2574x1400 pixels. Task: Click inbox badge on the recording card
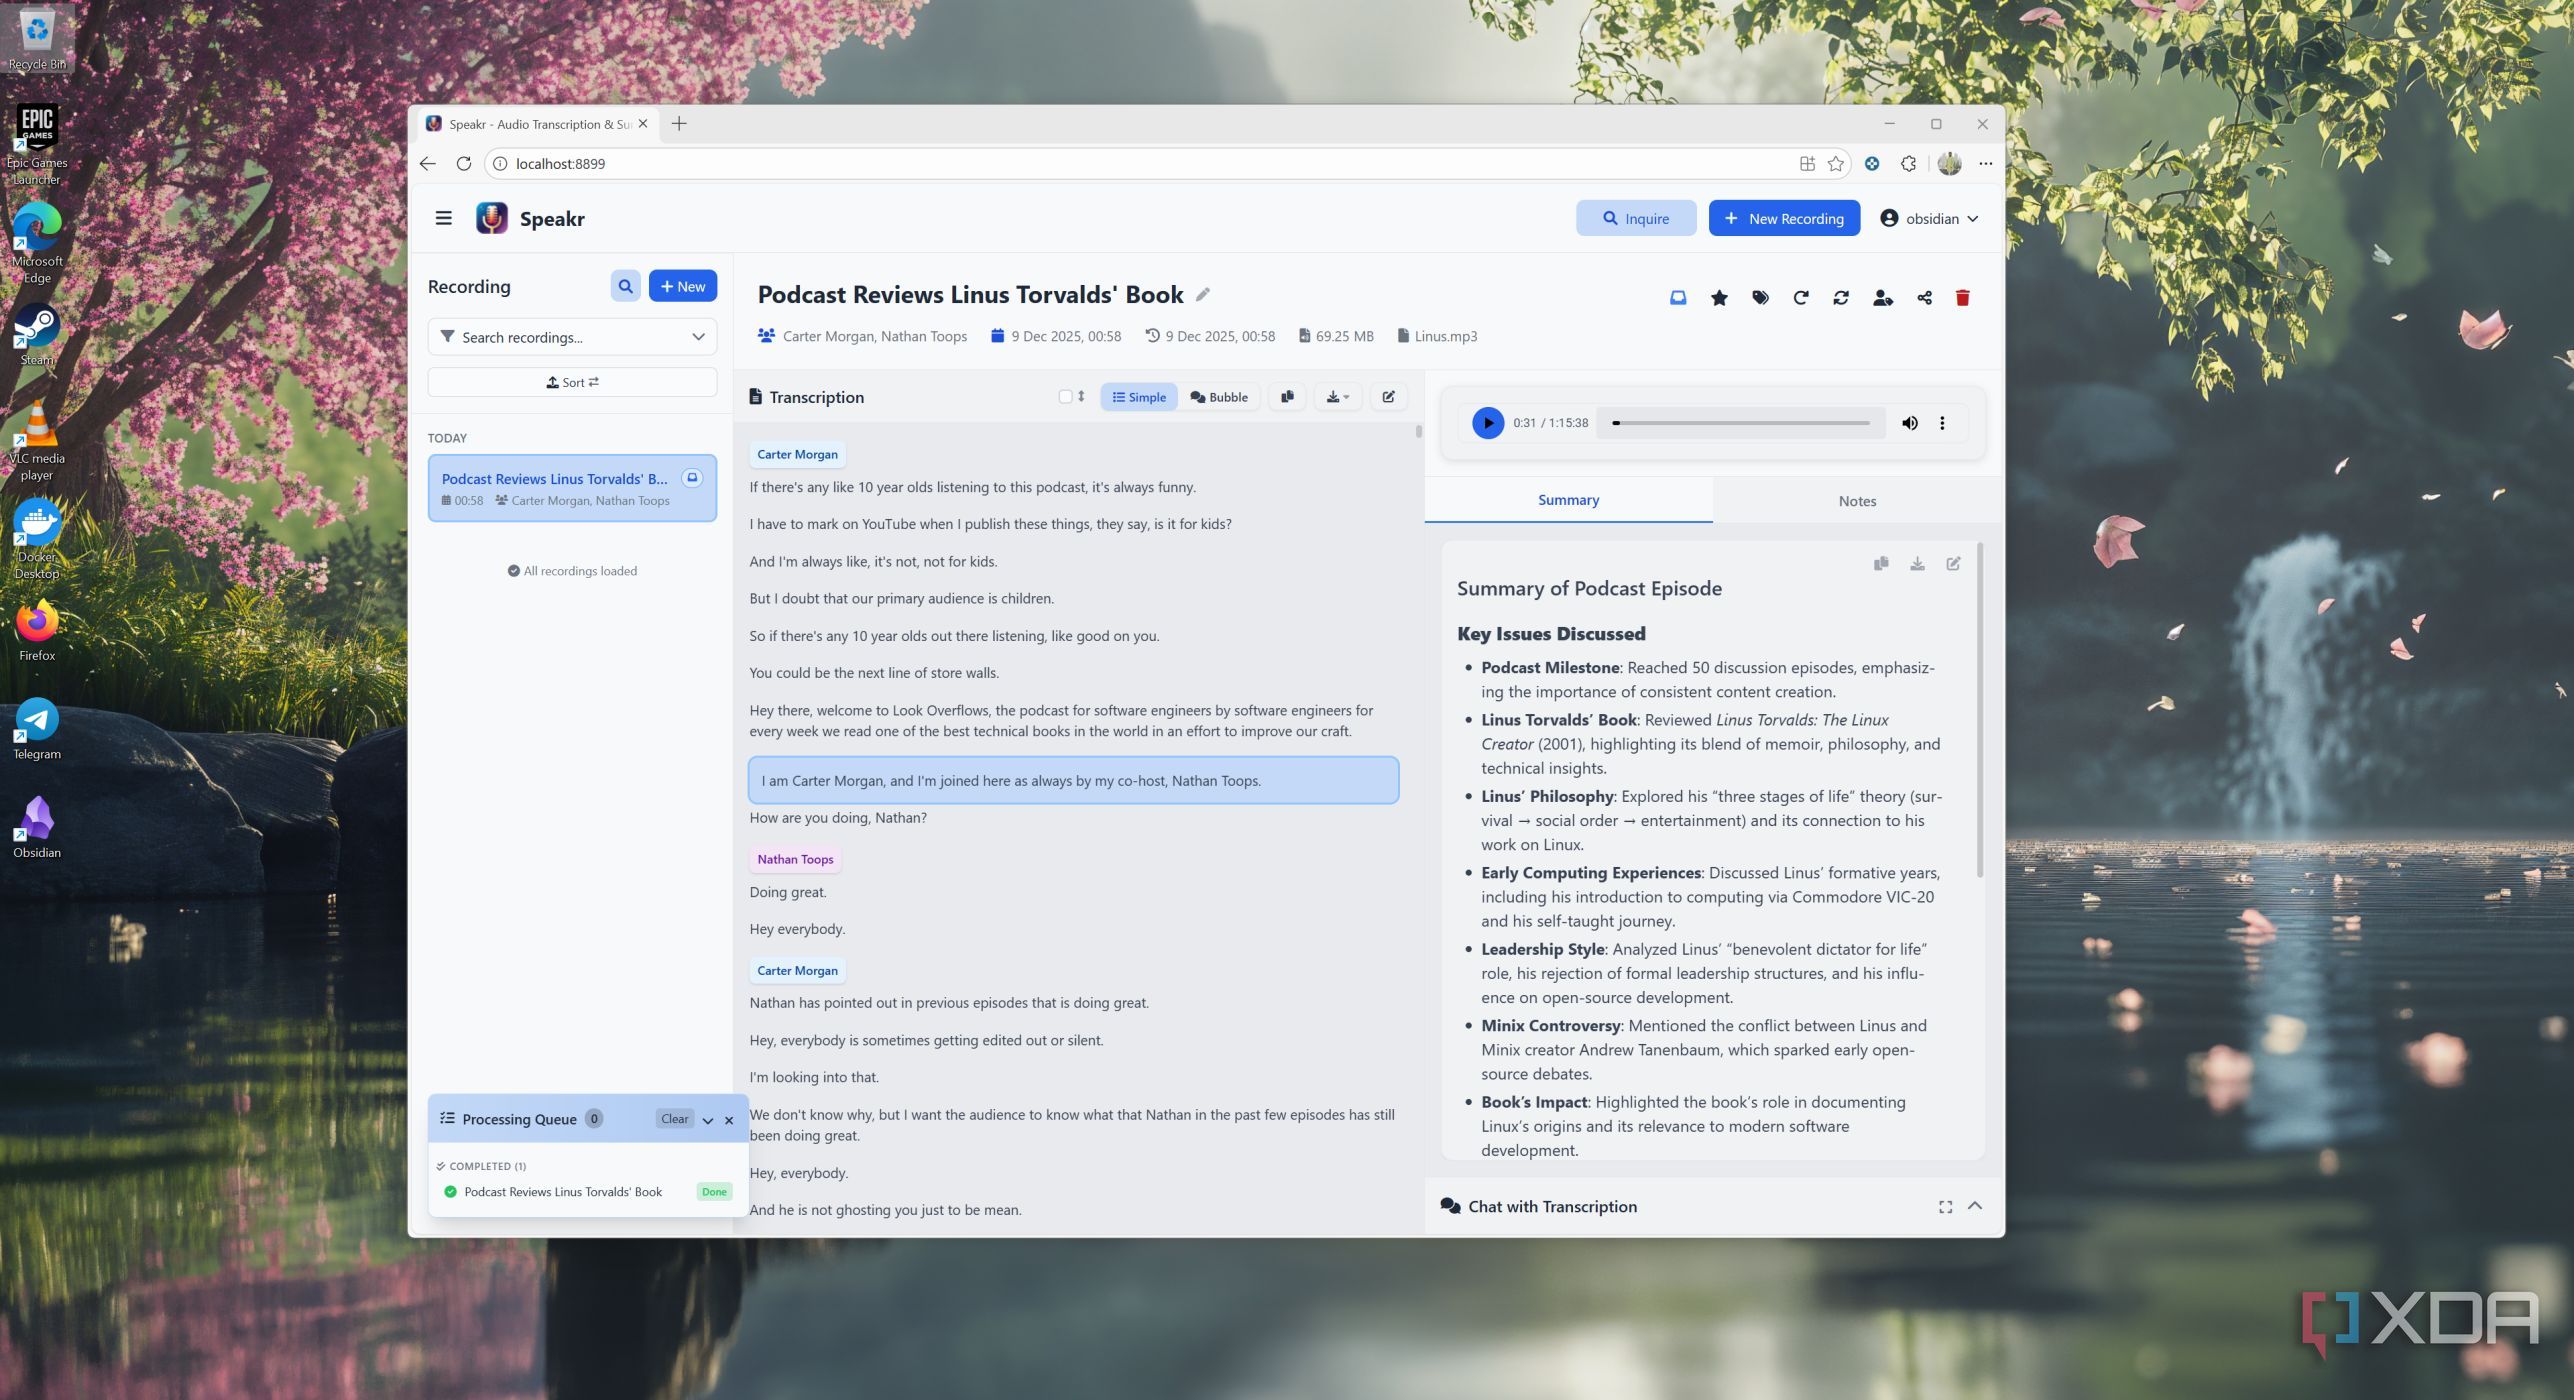(x=692, y=478)
